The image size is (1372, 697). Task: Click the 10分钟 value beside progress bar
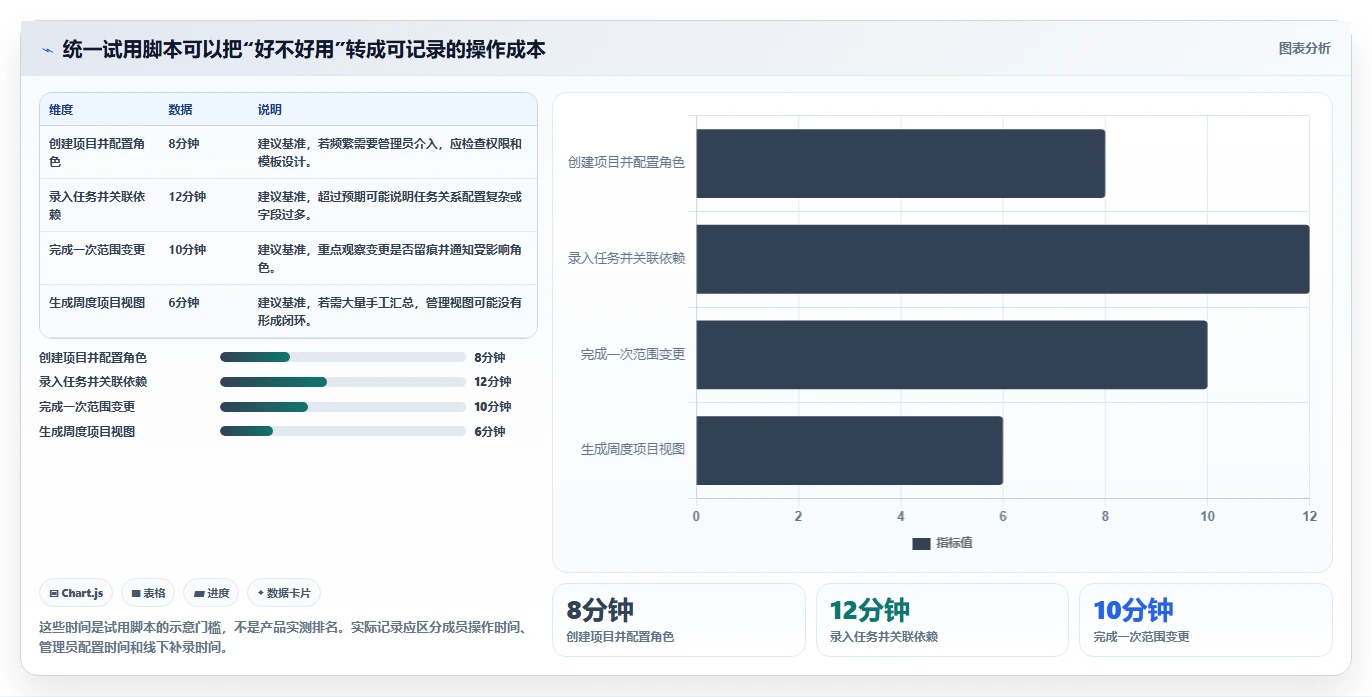493,407
